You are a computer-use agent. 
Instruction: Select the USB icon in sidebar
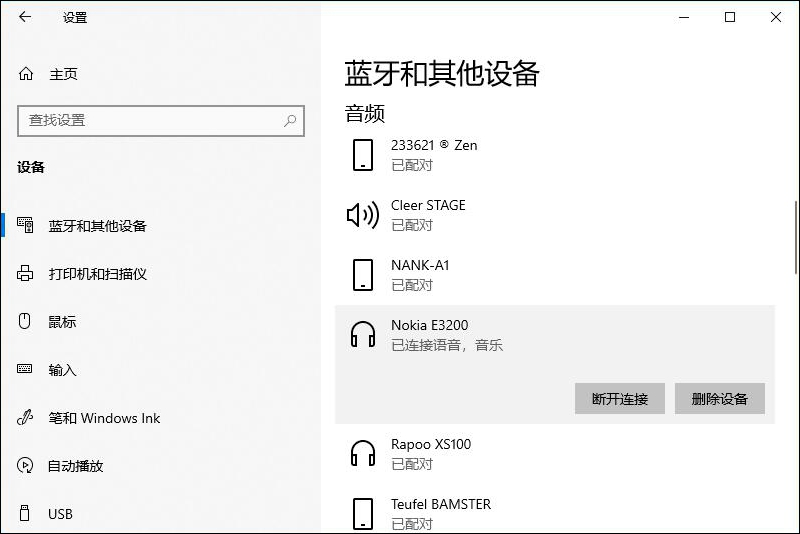(24, 513)
